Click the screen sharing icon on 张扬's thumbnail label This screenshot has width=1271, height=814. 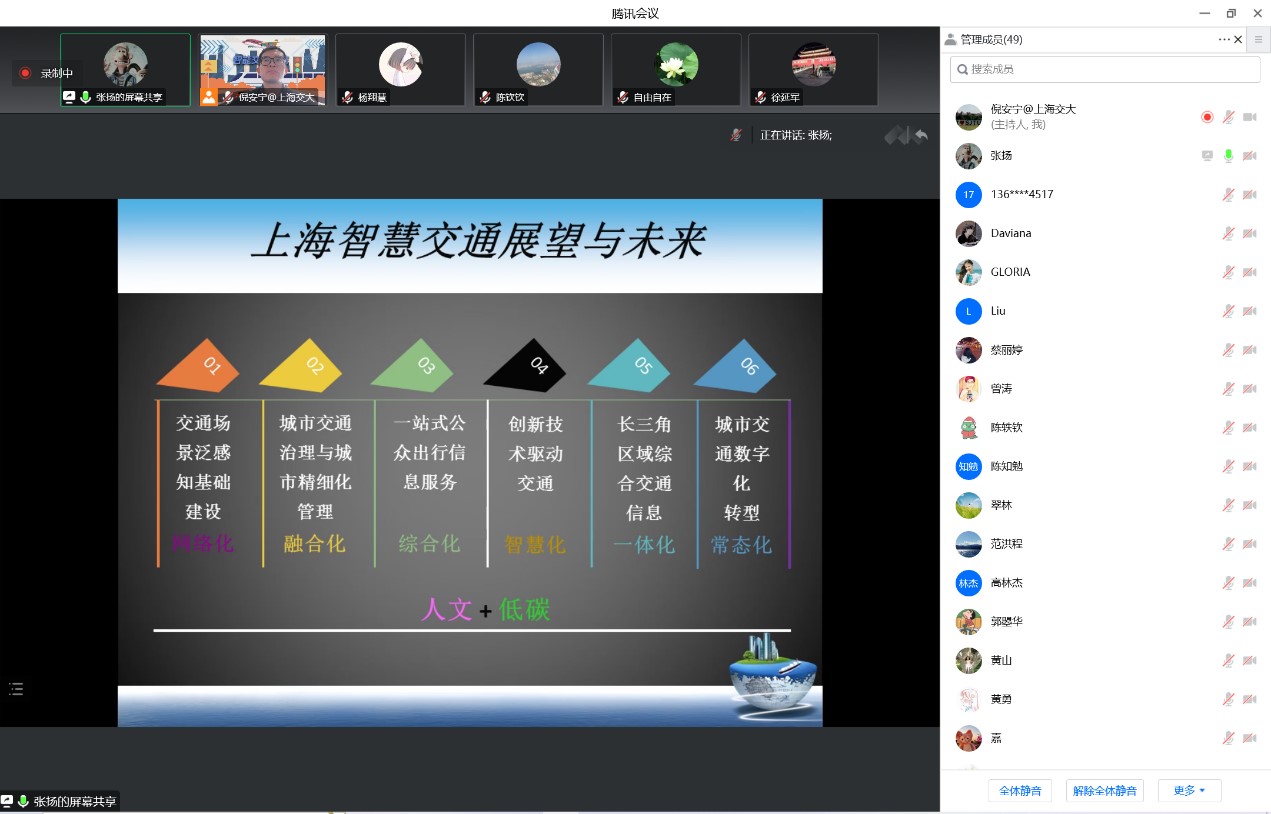70,97
